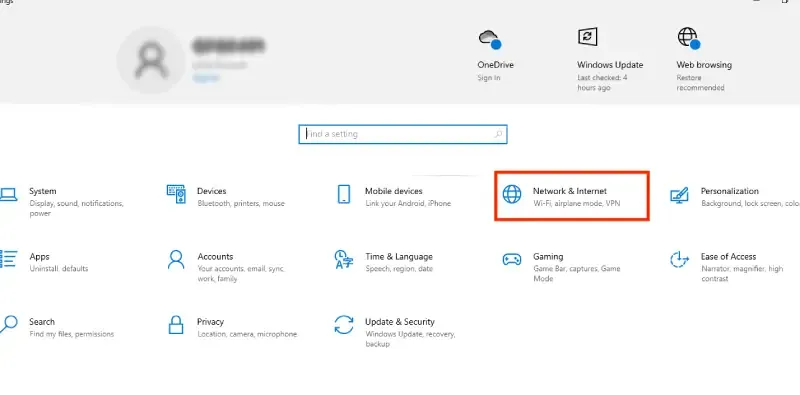Open the Gaming label

548,257
